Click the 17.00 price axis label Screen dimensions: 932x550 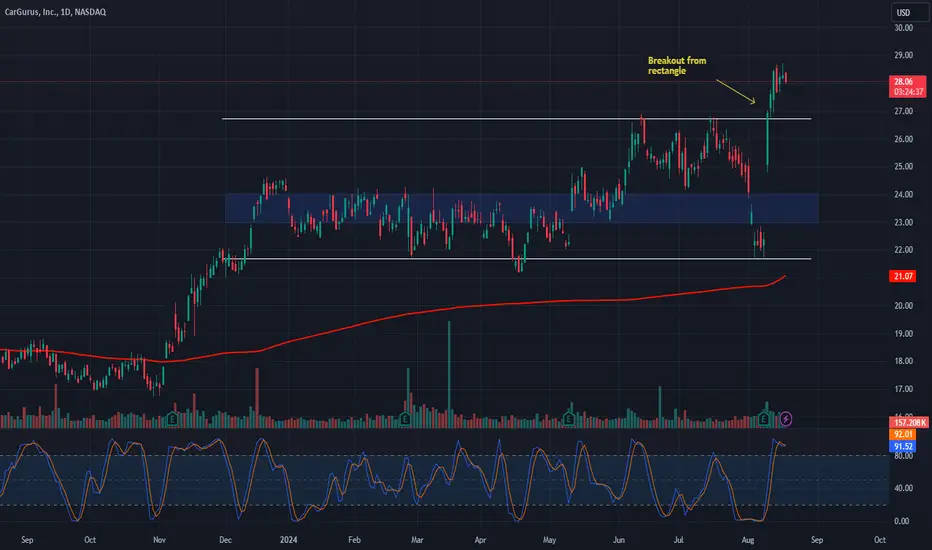click(x=903, y=389)
